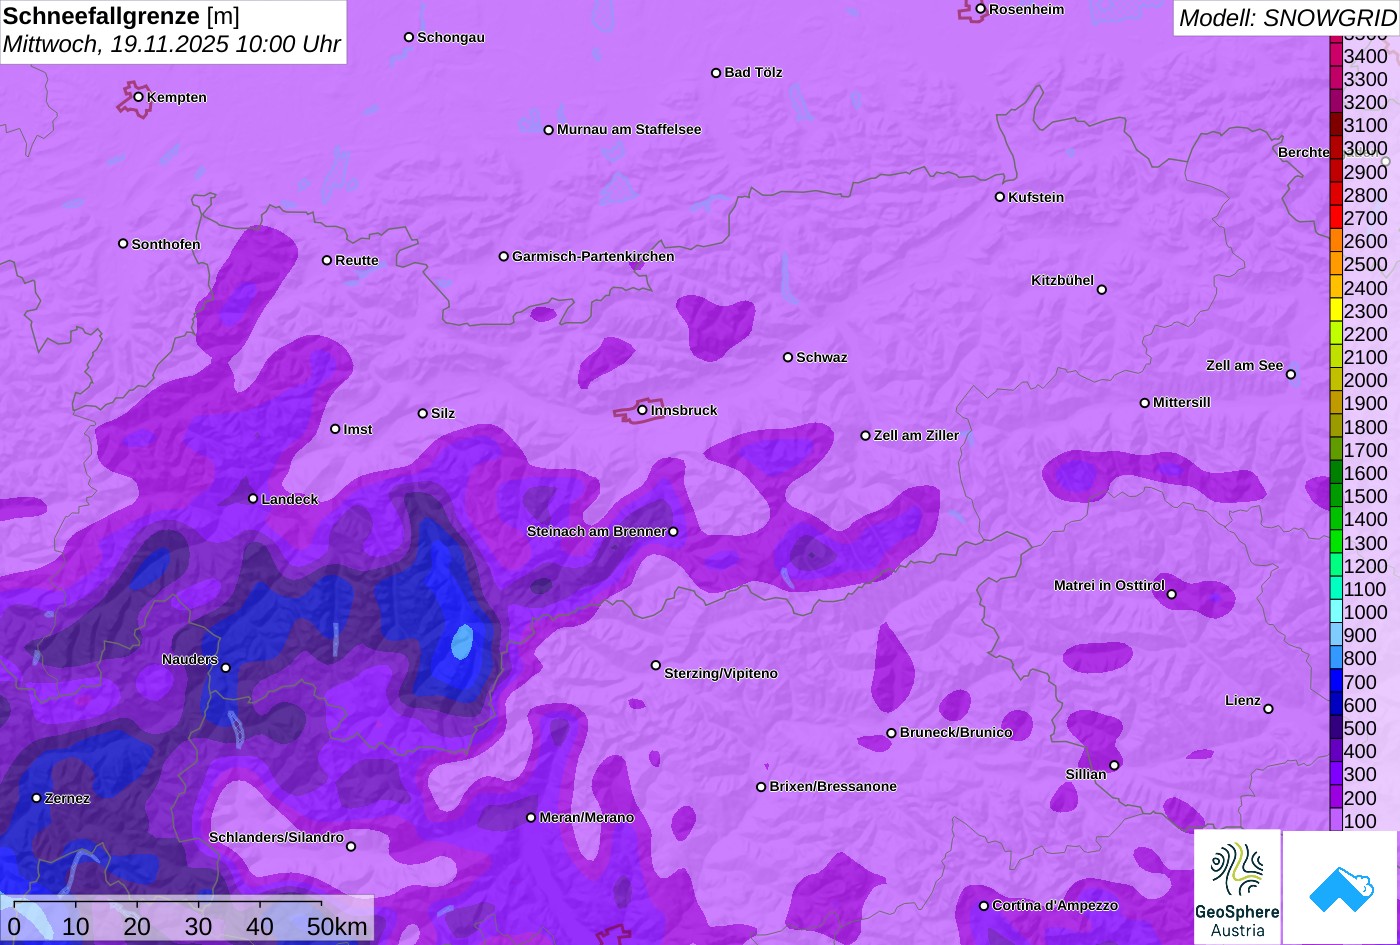Click the Nauders location dot
This screenshot has width=1400, height=945.
[226, 668]
